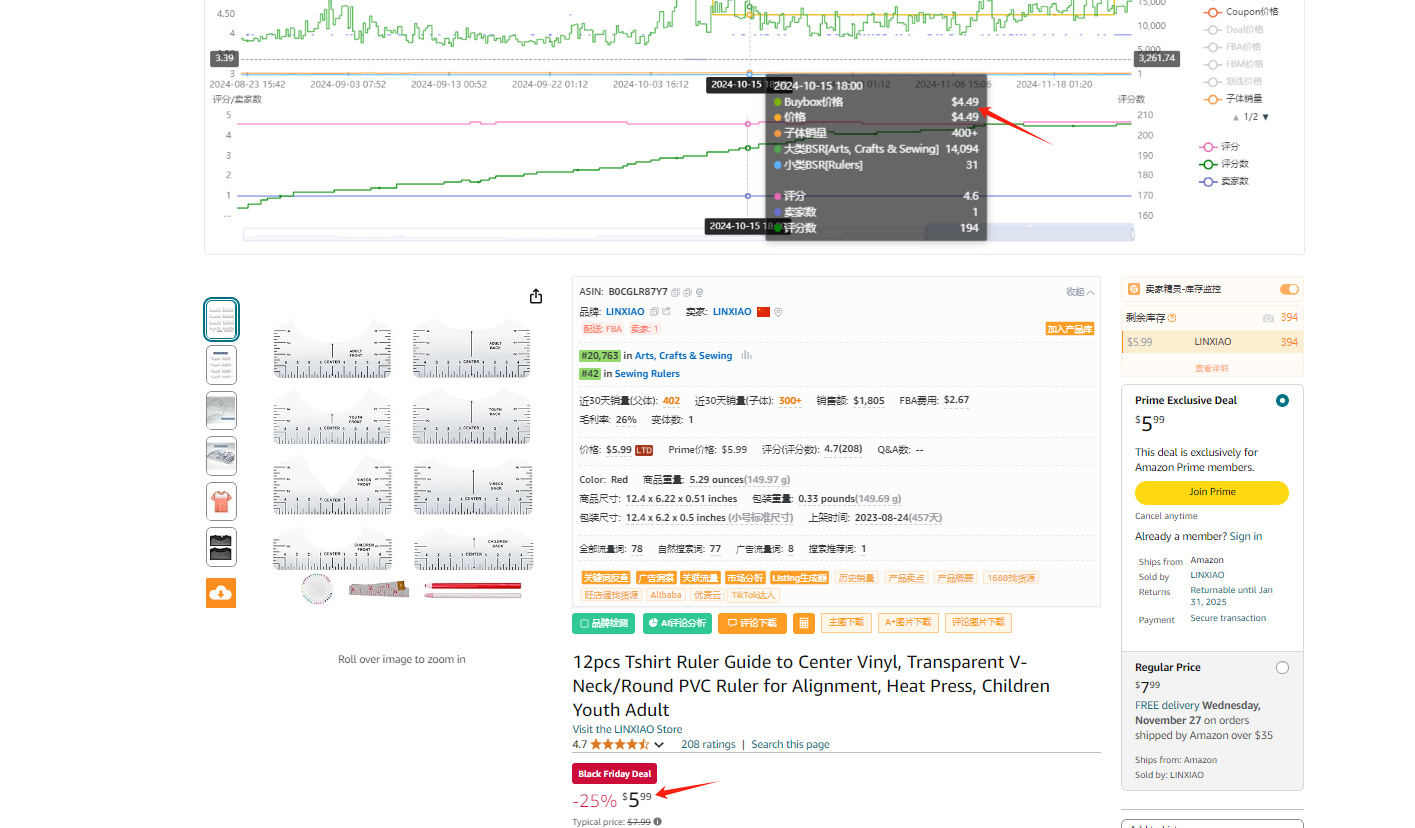Open TikTok达人 tab
This screenshot has height=828, width=1415.
(753, 595)
